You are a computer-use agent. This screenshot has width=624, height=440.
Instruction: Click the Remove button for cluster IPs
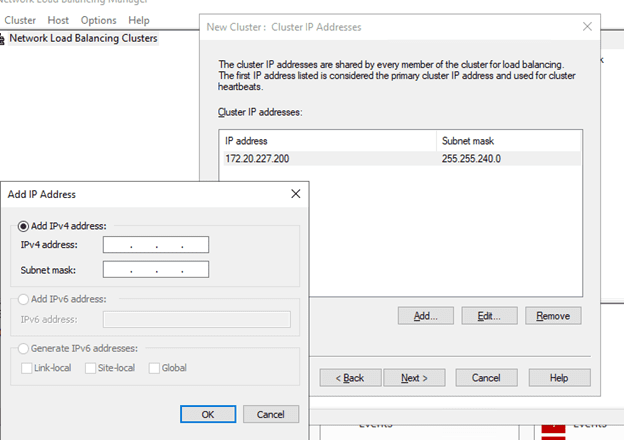[x=553, y=316]
